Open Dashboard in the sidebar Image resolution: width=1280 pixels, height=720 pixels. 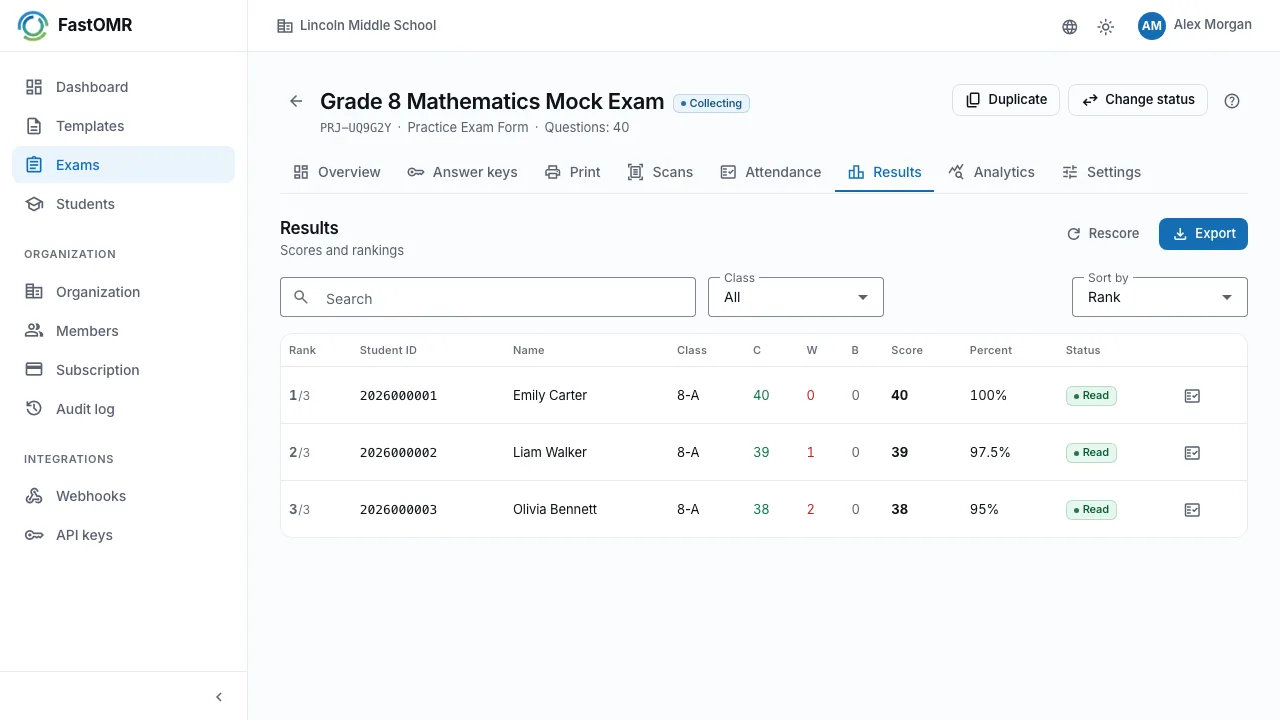tap(124, 87)
